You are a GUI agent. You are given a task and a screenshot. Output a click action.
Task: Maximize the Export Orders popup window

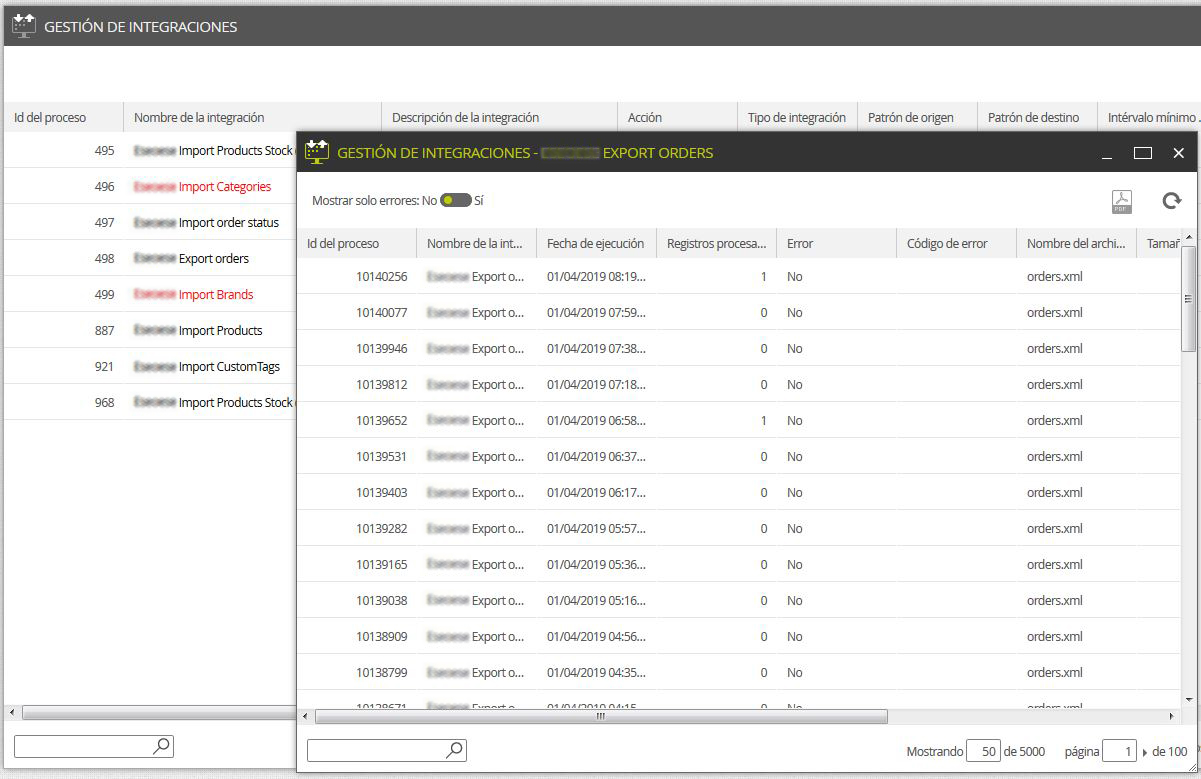click(1143, 153)
